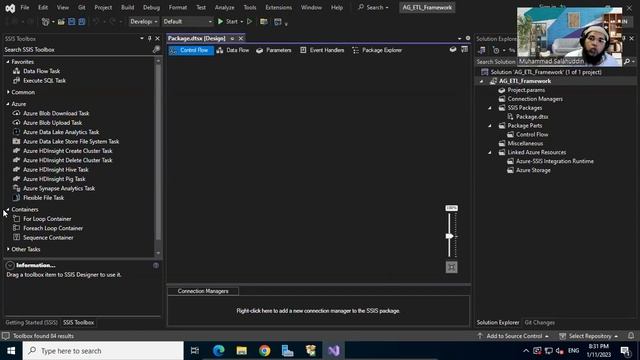
Task: Open the SSIS Toolbox window options dropdown
Action: click(142, 38)
